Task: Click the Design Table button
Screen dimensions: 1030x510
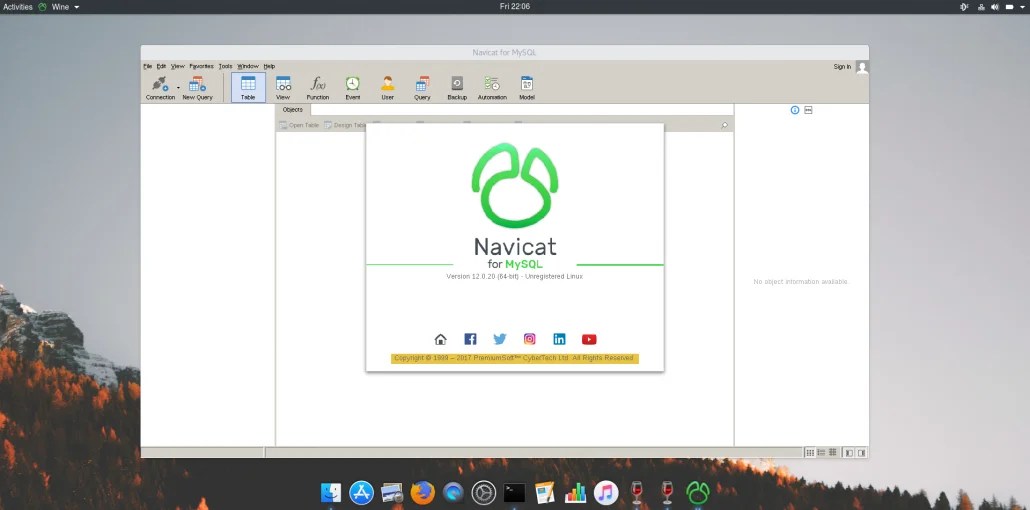Action: 346,125
